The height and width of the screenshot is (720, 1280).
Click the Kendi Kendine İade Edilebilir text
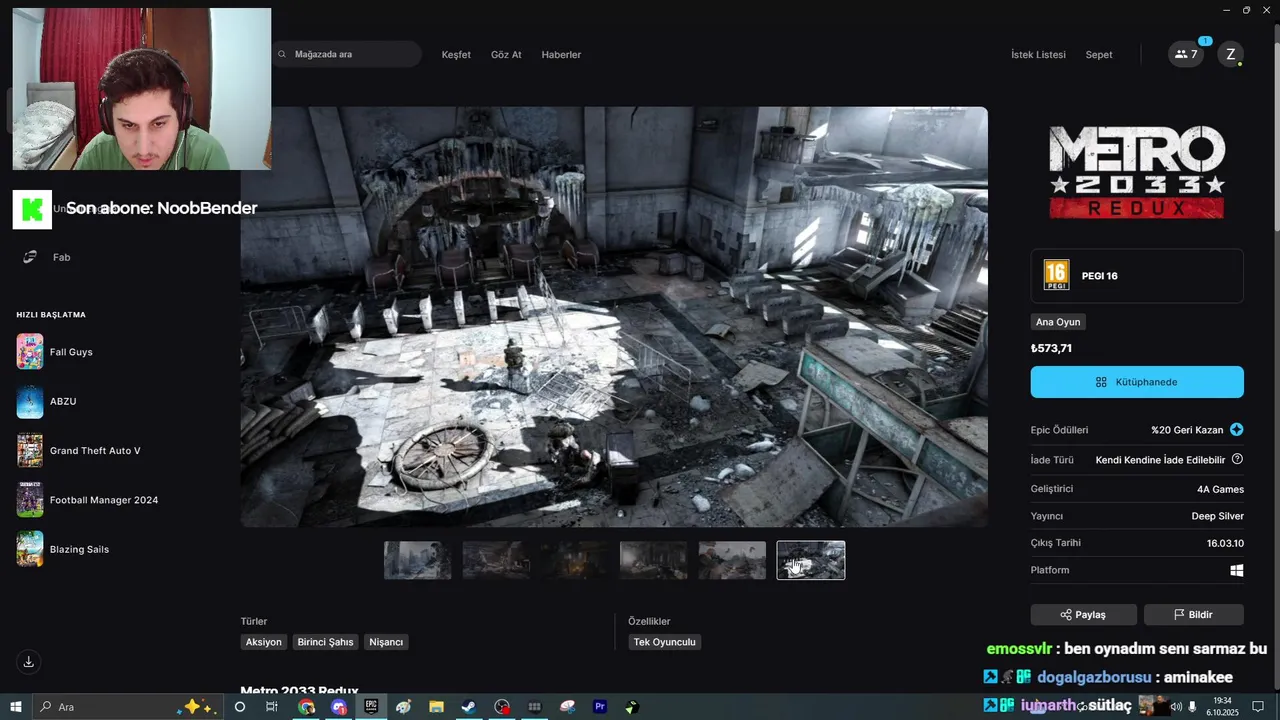coord(1160,460)
